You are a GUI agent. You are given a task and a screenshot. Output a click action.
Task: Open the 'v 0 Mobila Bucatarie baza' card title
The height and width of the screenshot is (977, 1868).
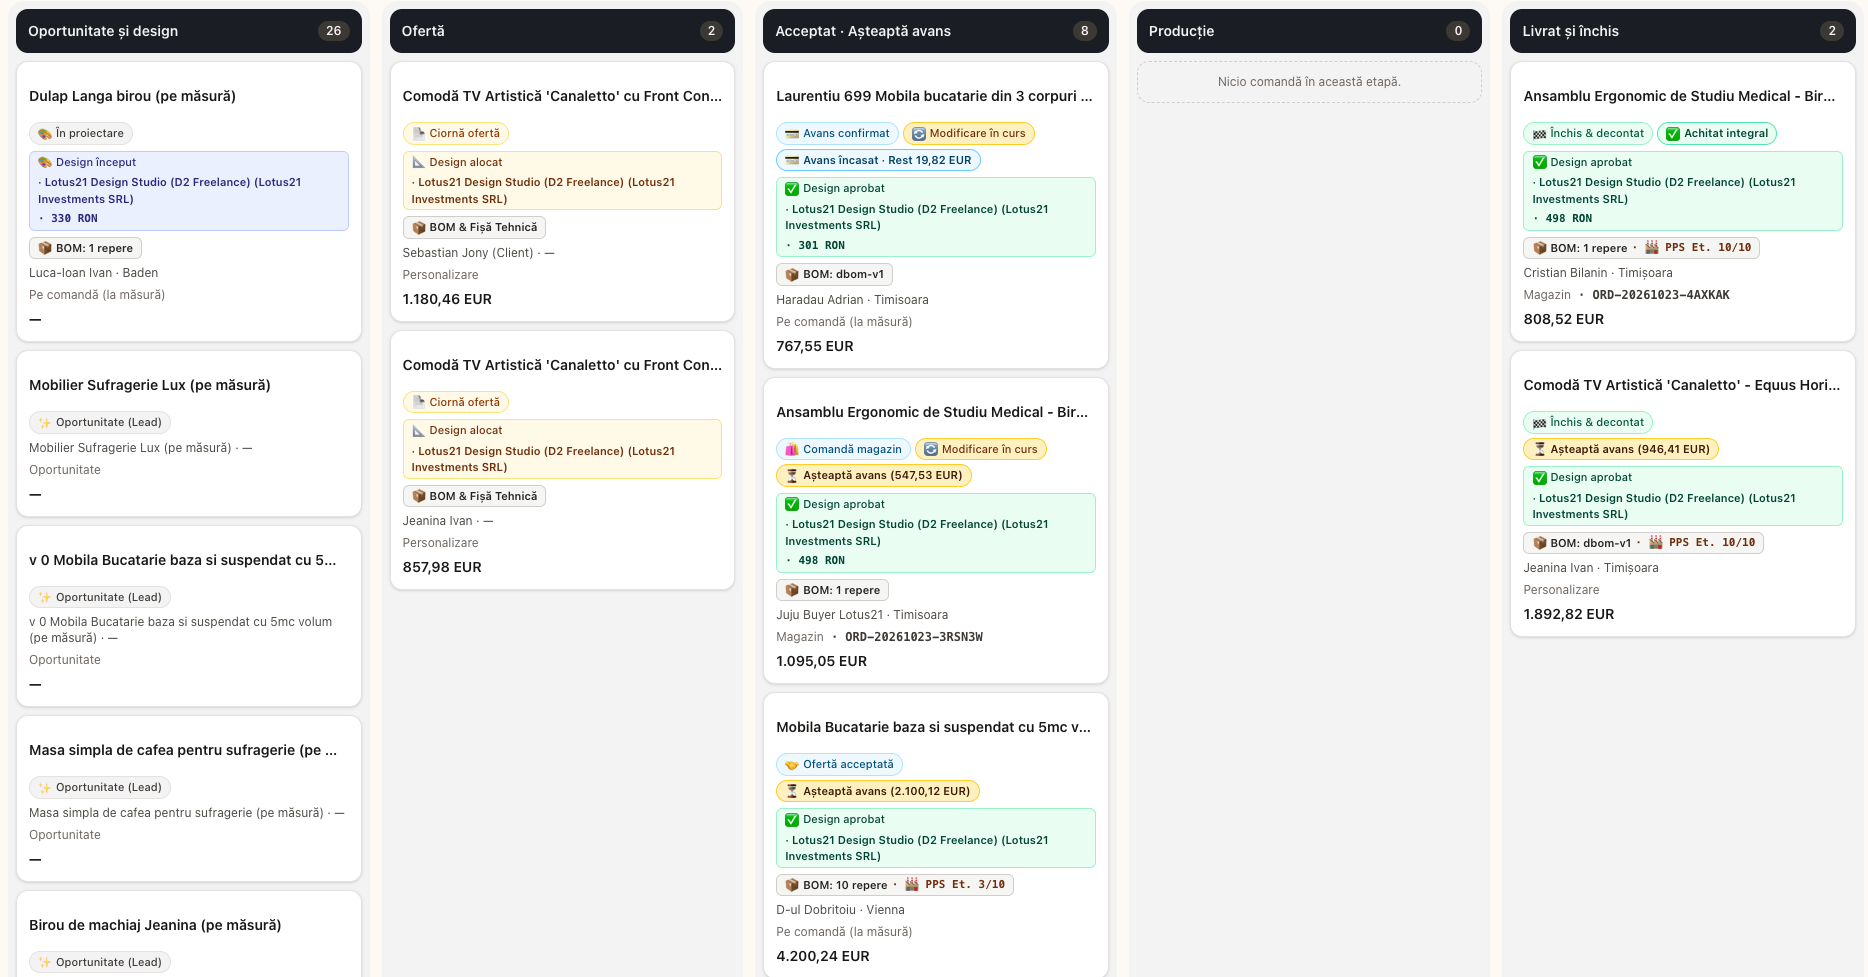pyautogui.click(x=183, y=560)
